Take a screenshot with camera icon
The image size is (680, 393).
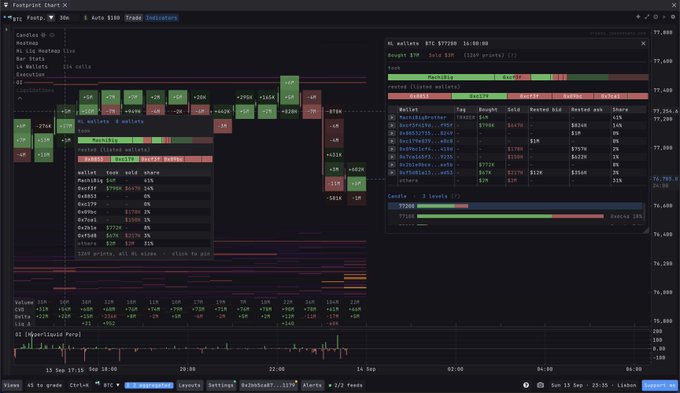point(540,385)
